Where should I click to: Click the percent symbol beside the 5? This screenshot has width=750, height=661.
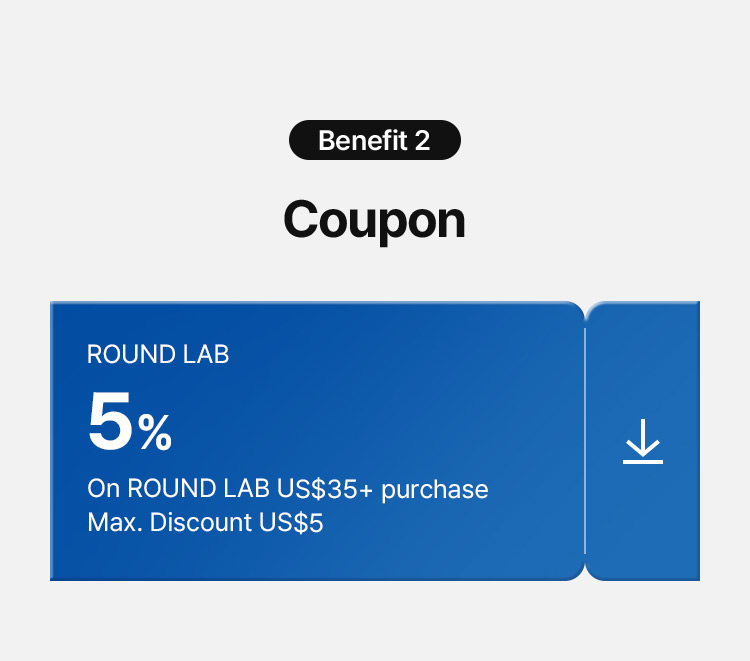point(155,433)
